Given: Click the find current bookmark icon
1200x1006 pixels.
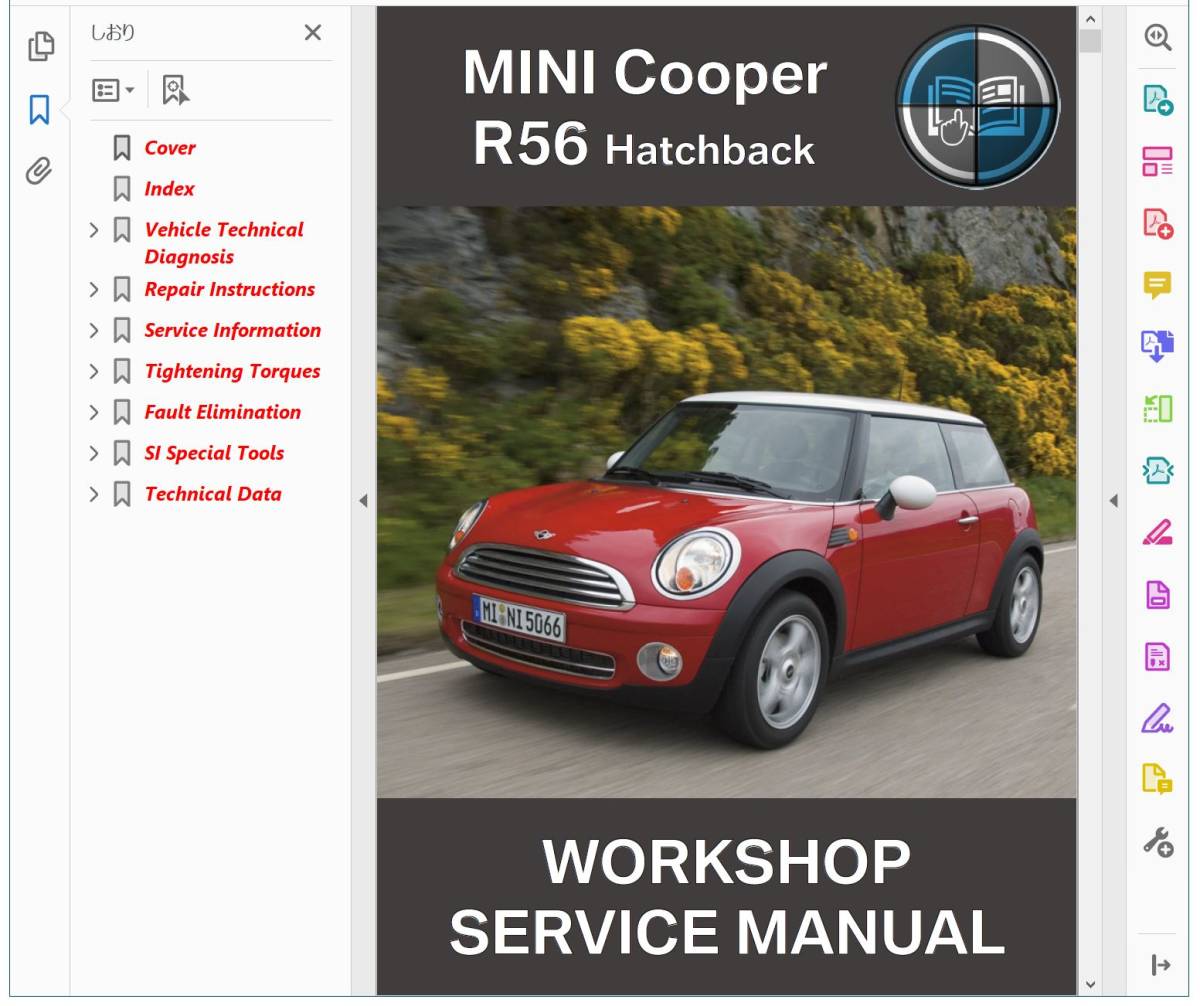Looking at the screenshot, I should click(x=176, y=90).
